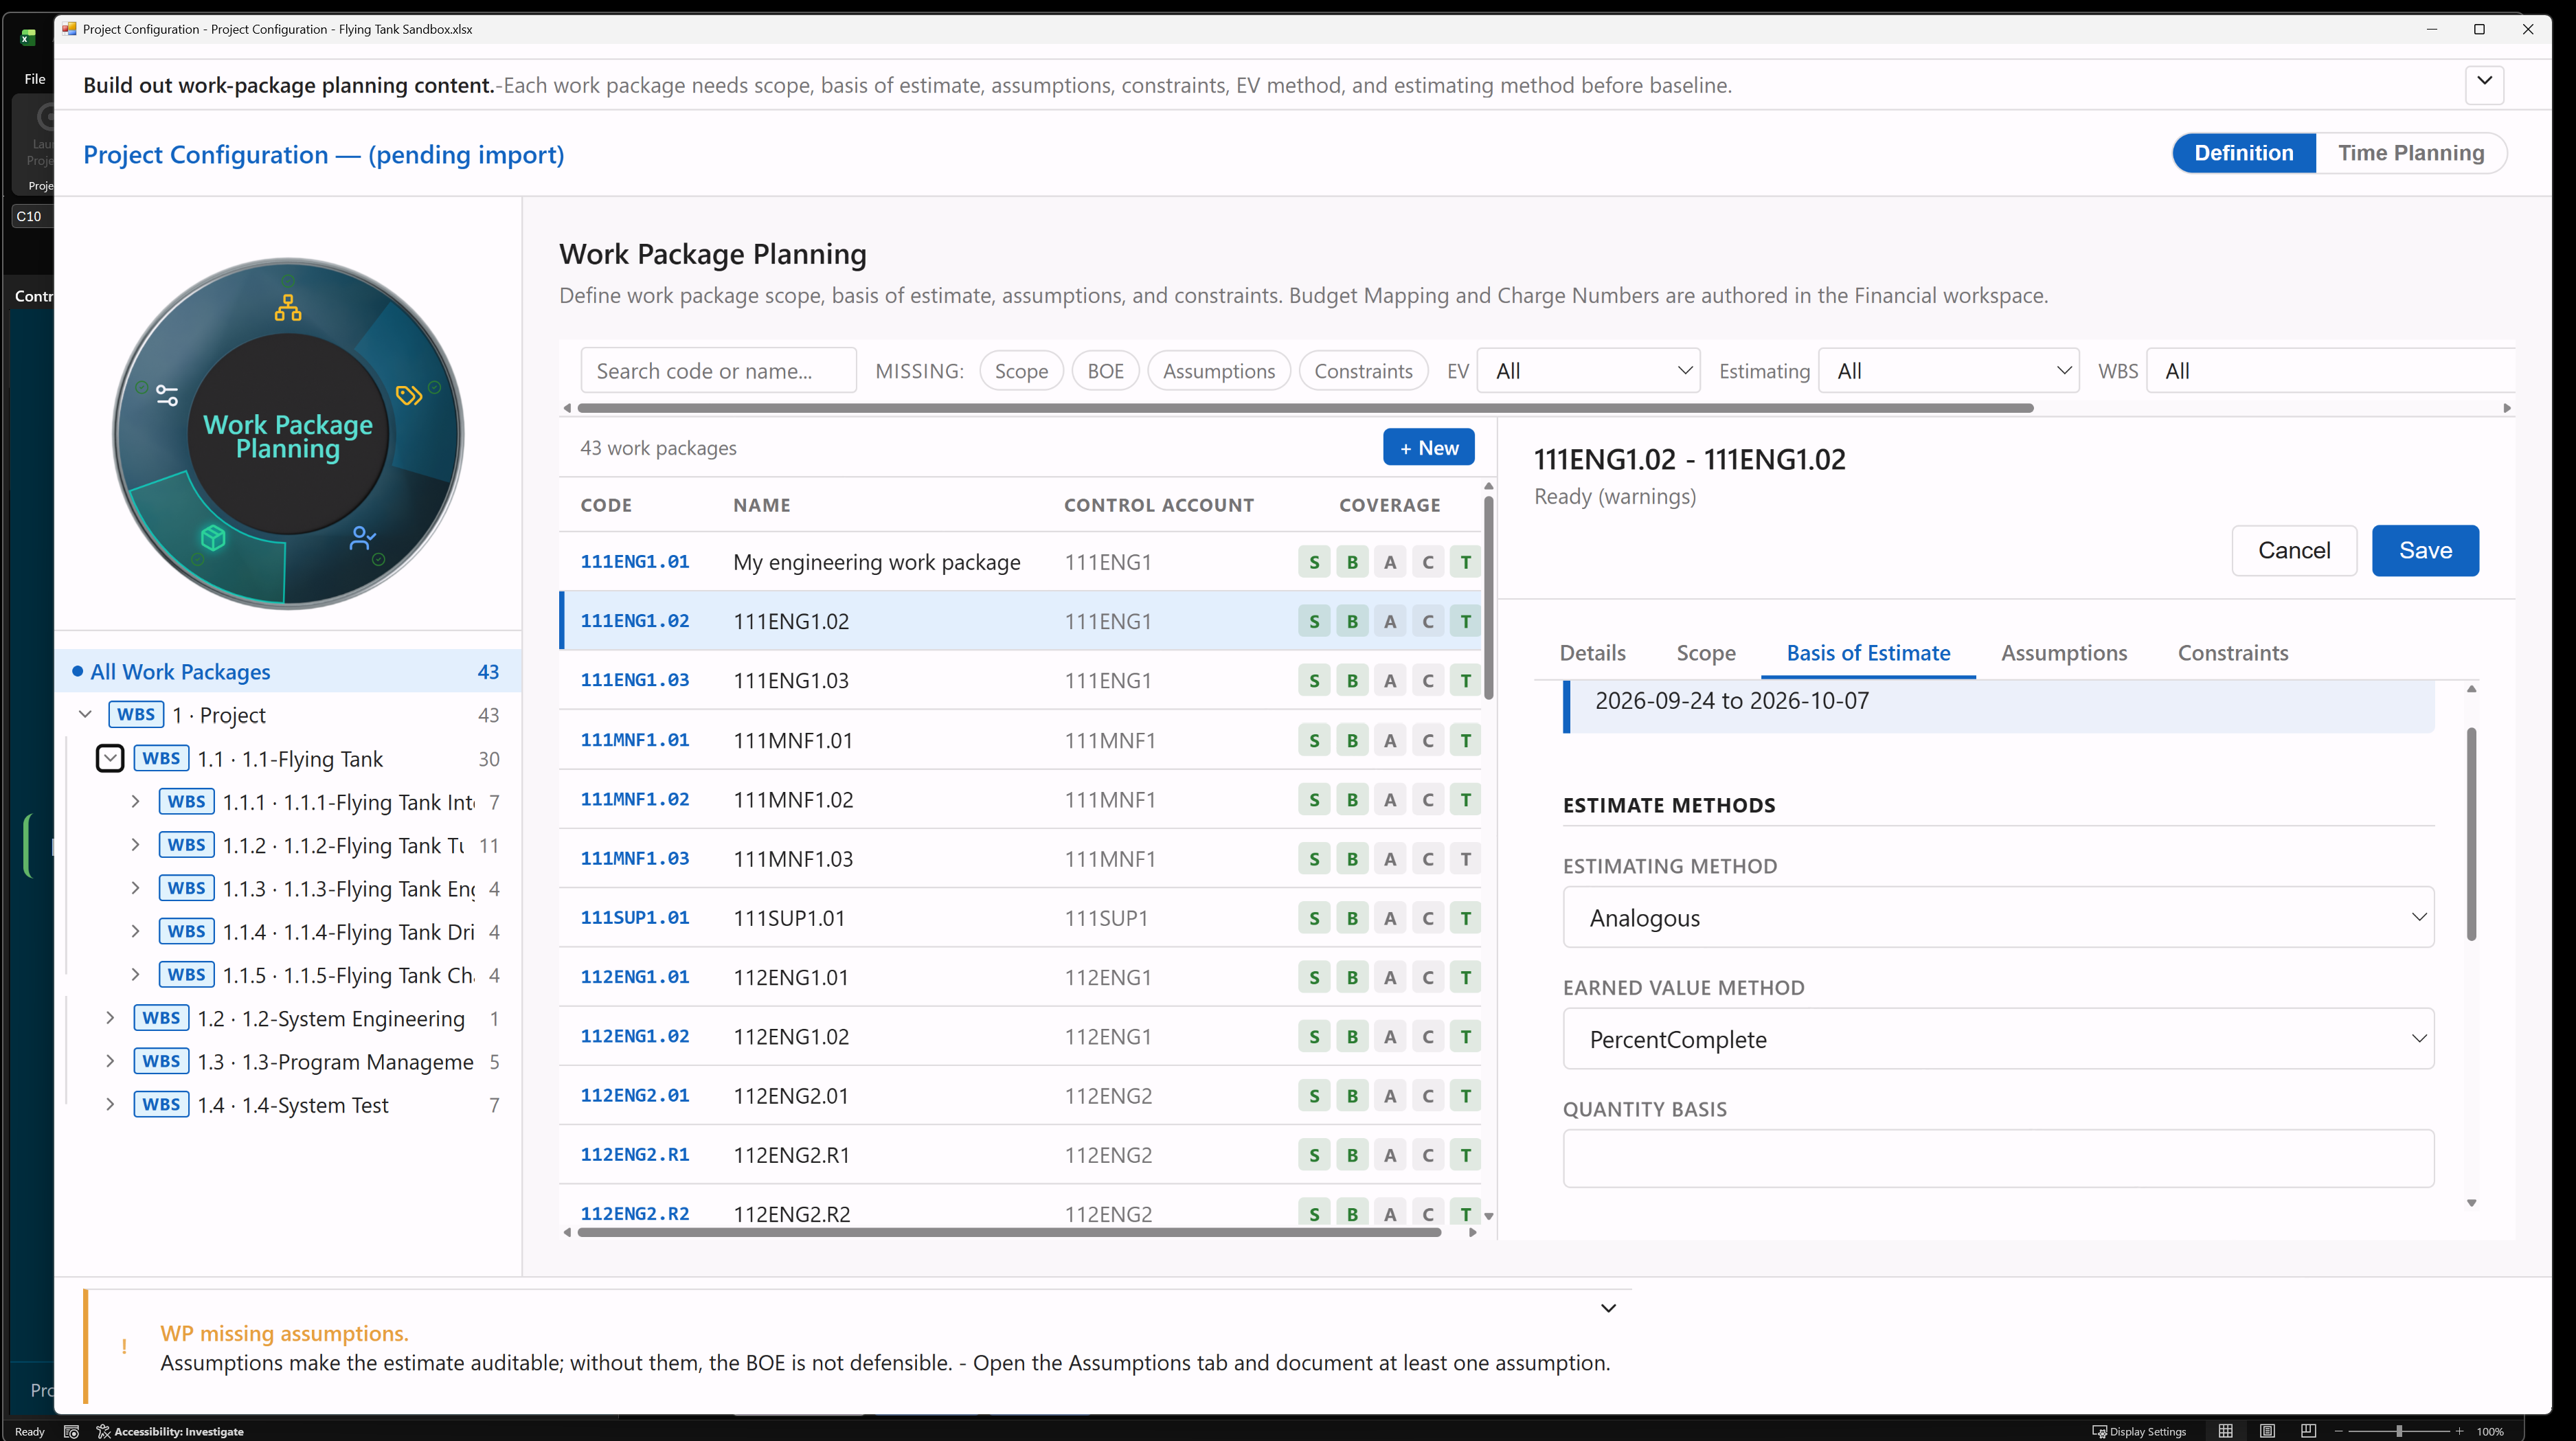Click the S coverage badge for 111ENG1.01
The width and height of the screenshot is (2576, 1441).
pyautogui.click(x=1314, y=562)
